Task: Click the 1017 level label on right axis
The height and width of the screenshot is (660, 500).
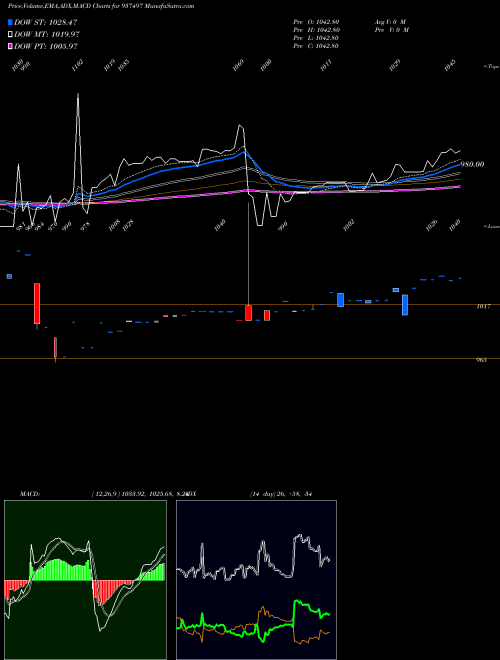Action: coord(482,306)
